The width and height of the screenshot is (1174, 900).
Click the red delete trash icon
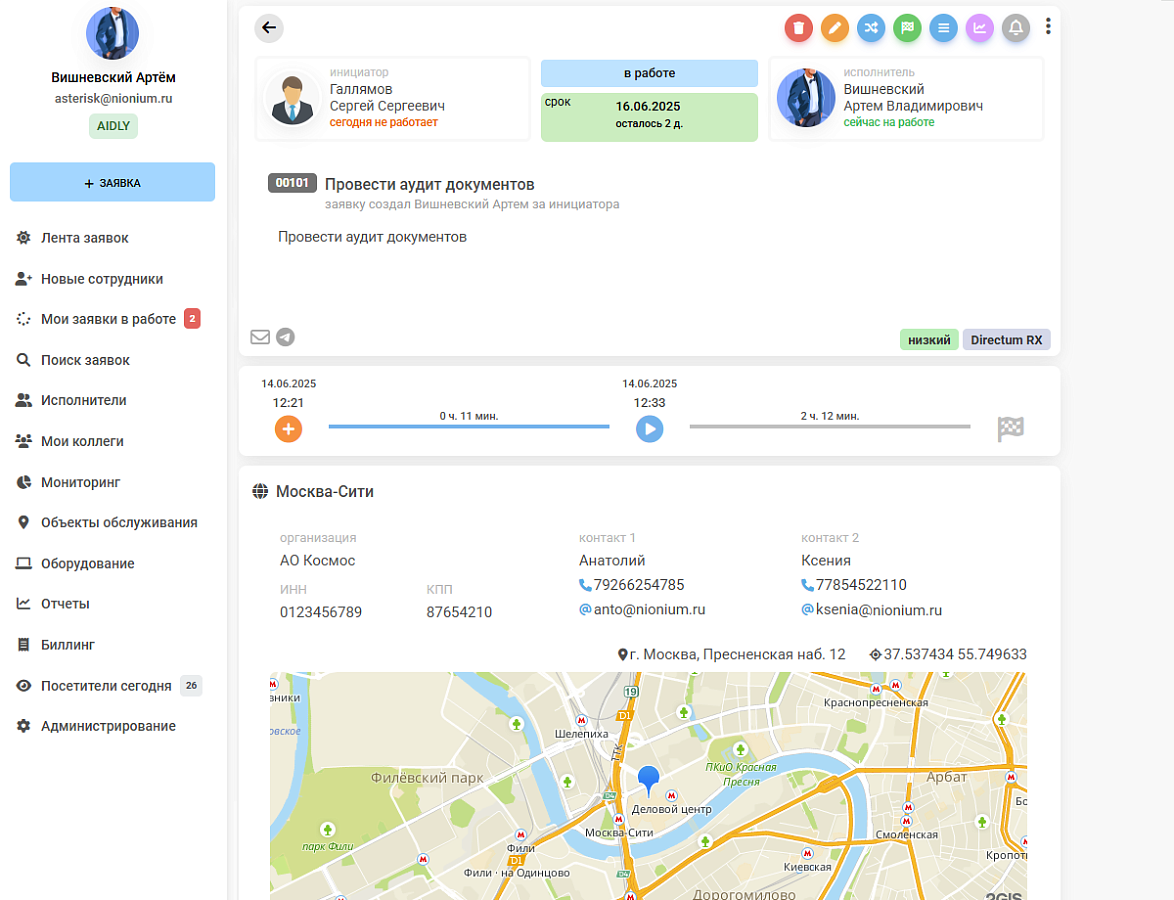pyautogui.click(x=798, y=28)
